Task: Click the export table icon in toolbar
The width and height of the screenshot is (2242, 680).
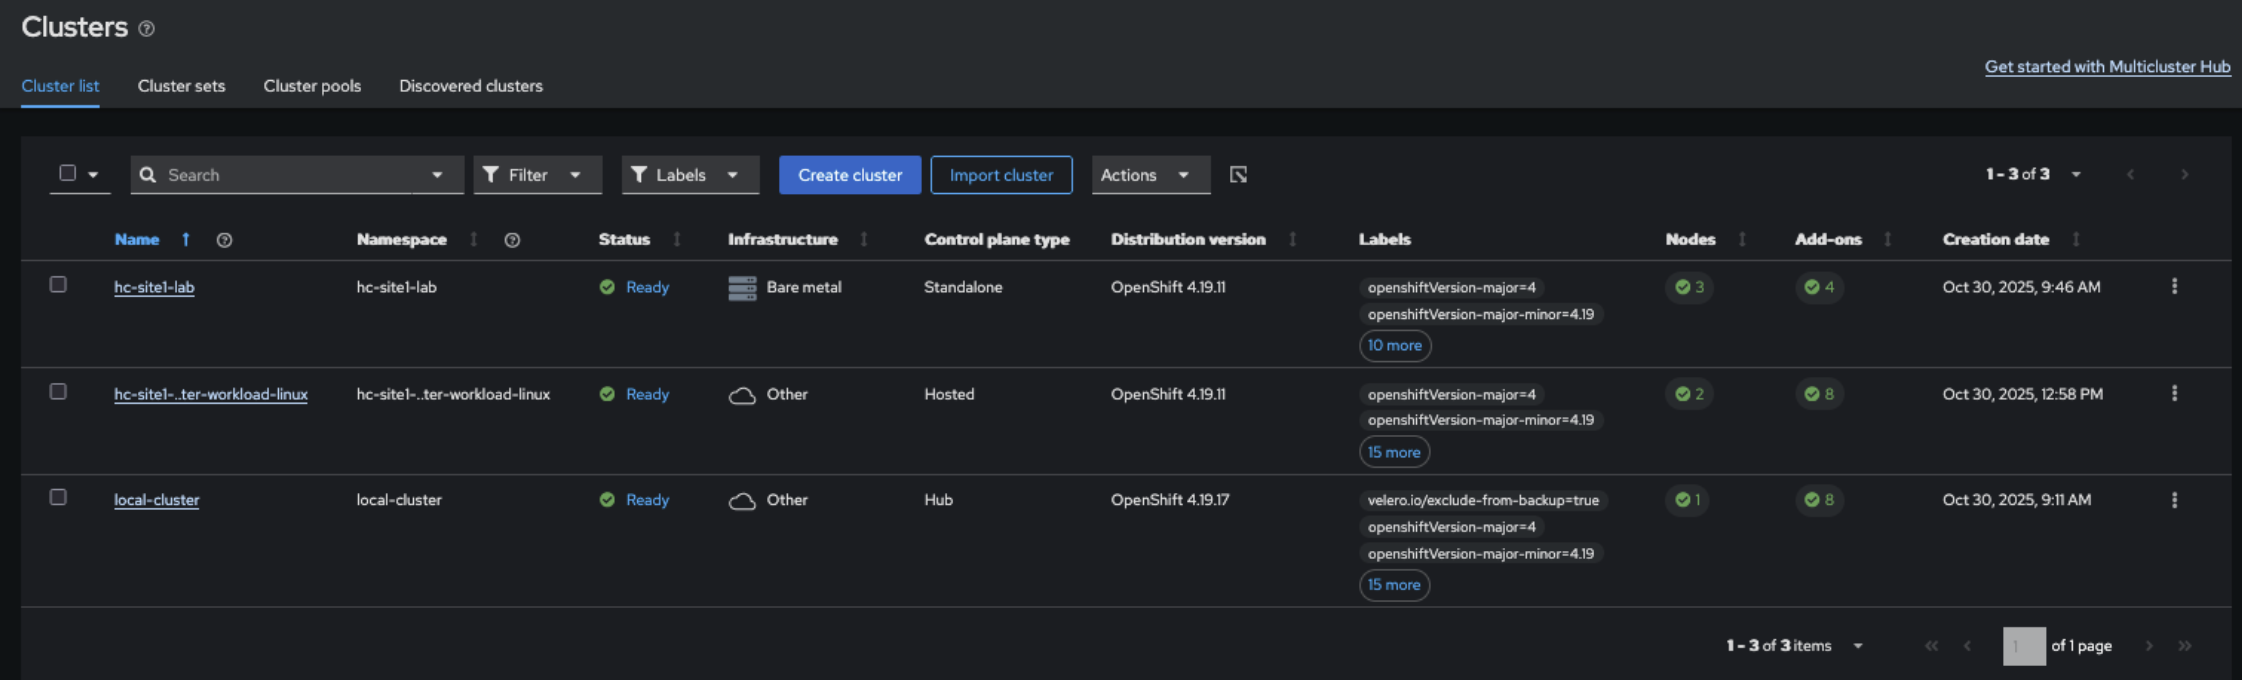Action: click(x=1238, y=175)
